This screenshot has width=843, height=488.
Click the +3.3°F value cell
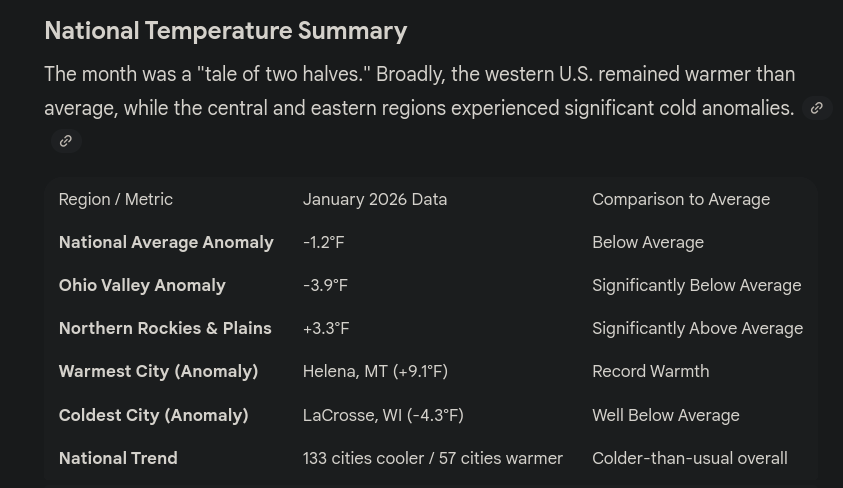click(x=326, y=328)
